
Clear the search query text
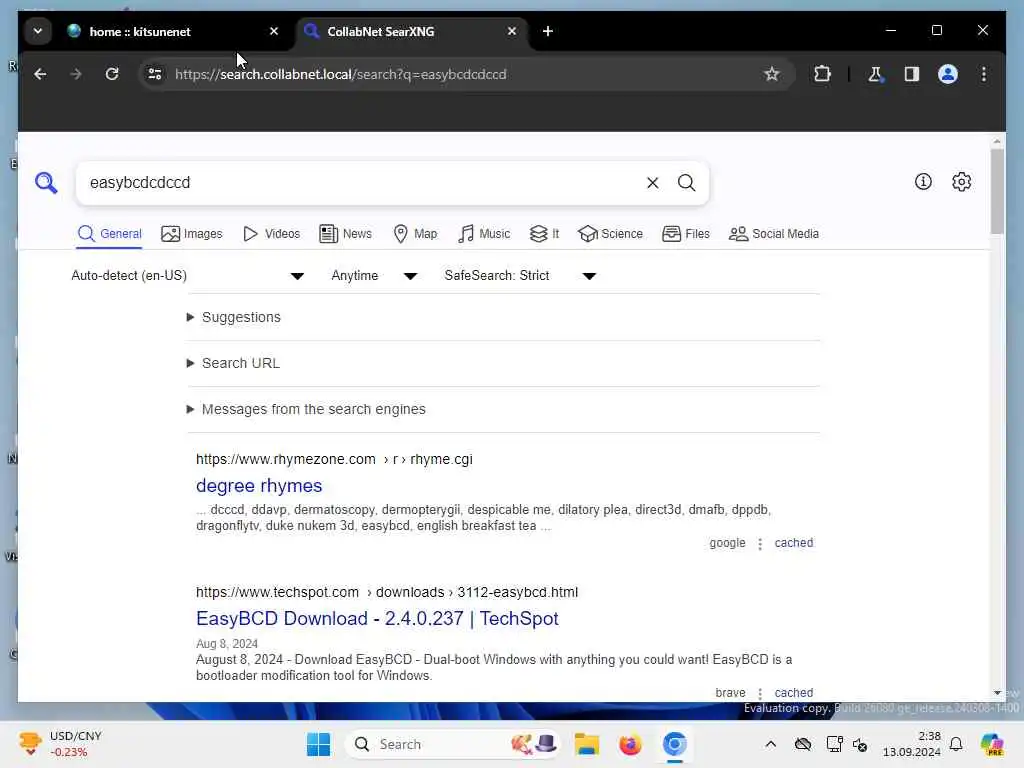click(652, 183)
